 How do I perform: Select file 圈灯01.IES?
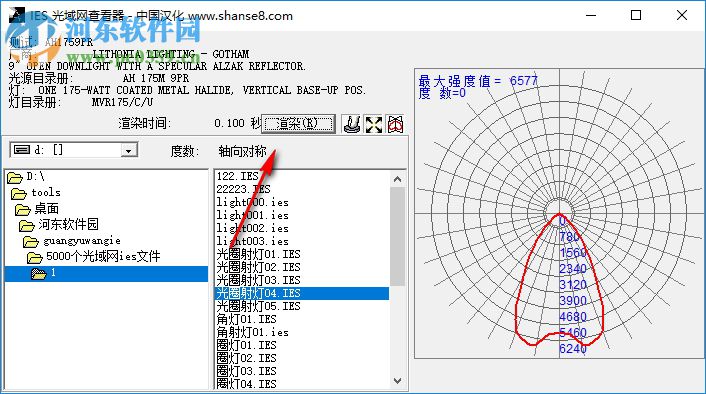coord(246,345)
